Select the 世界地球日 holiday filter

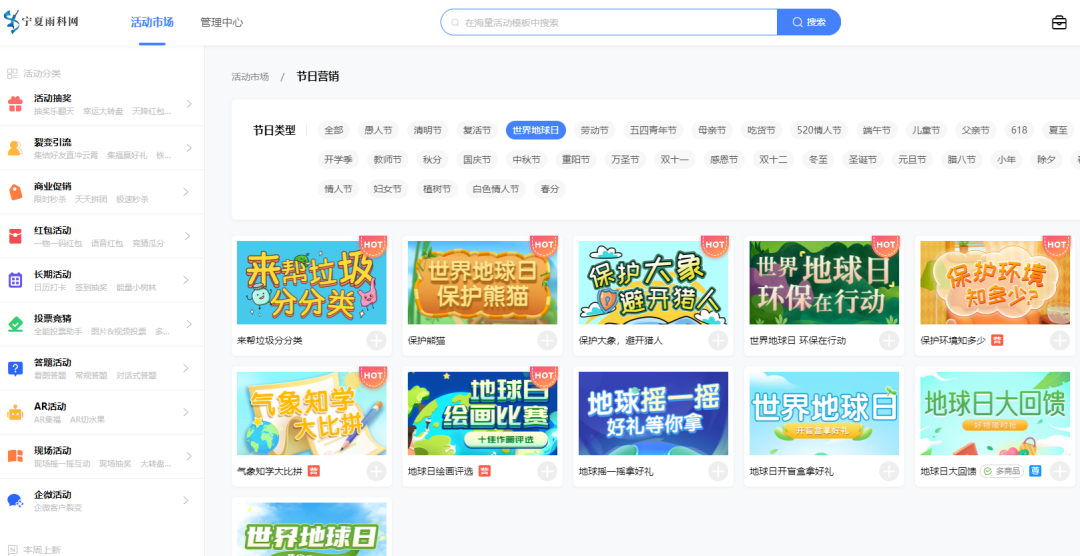(x=536, y=130)
